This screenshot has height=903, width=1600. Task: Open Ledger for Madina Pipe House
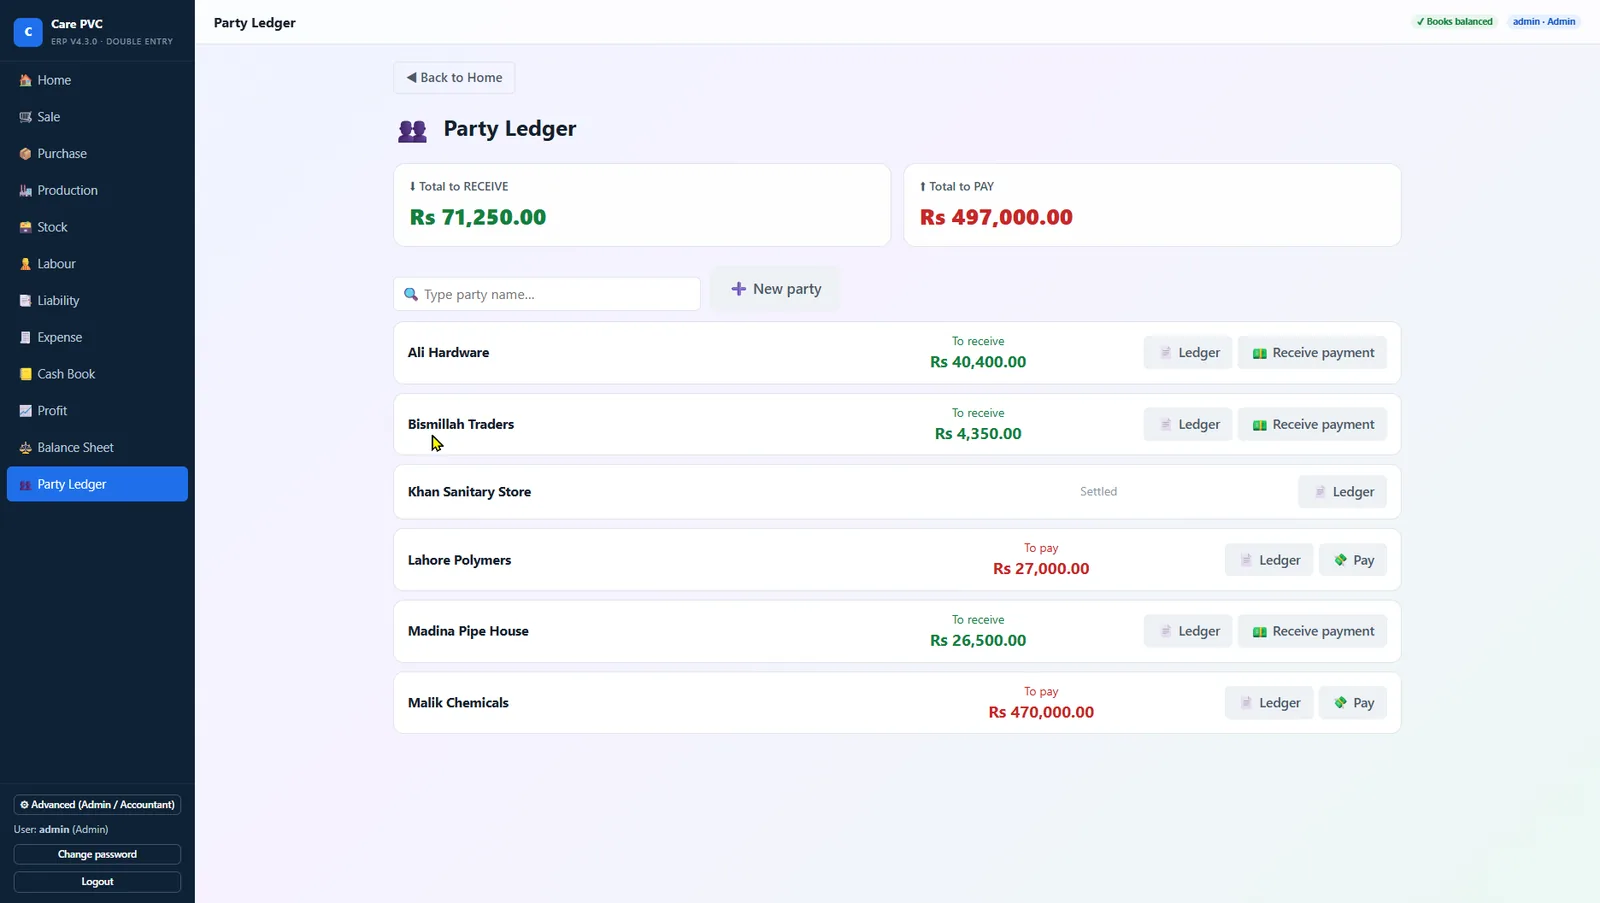coord(1188,631)
